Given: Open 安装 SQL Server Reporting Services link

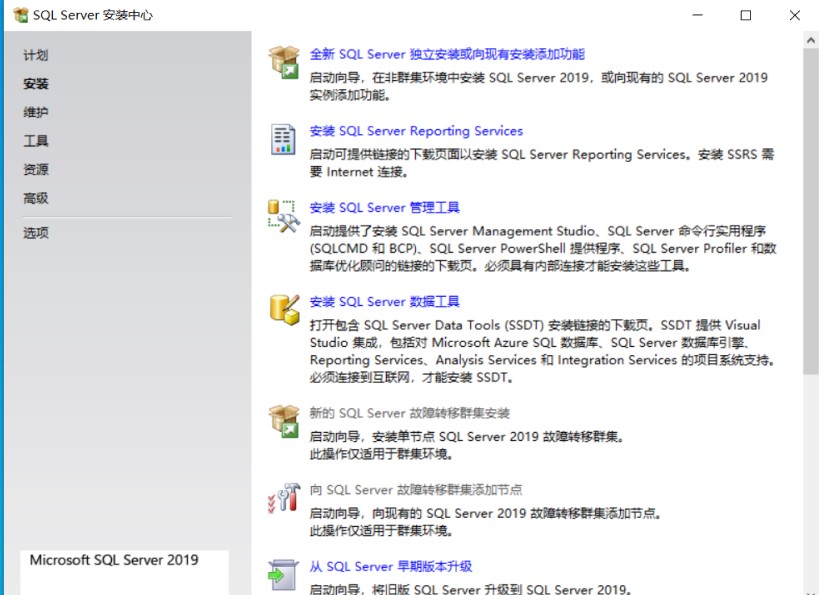Looking at the screenshot, I should point(416,131).
